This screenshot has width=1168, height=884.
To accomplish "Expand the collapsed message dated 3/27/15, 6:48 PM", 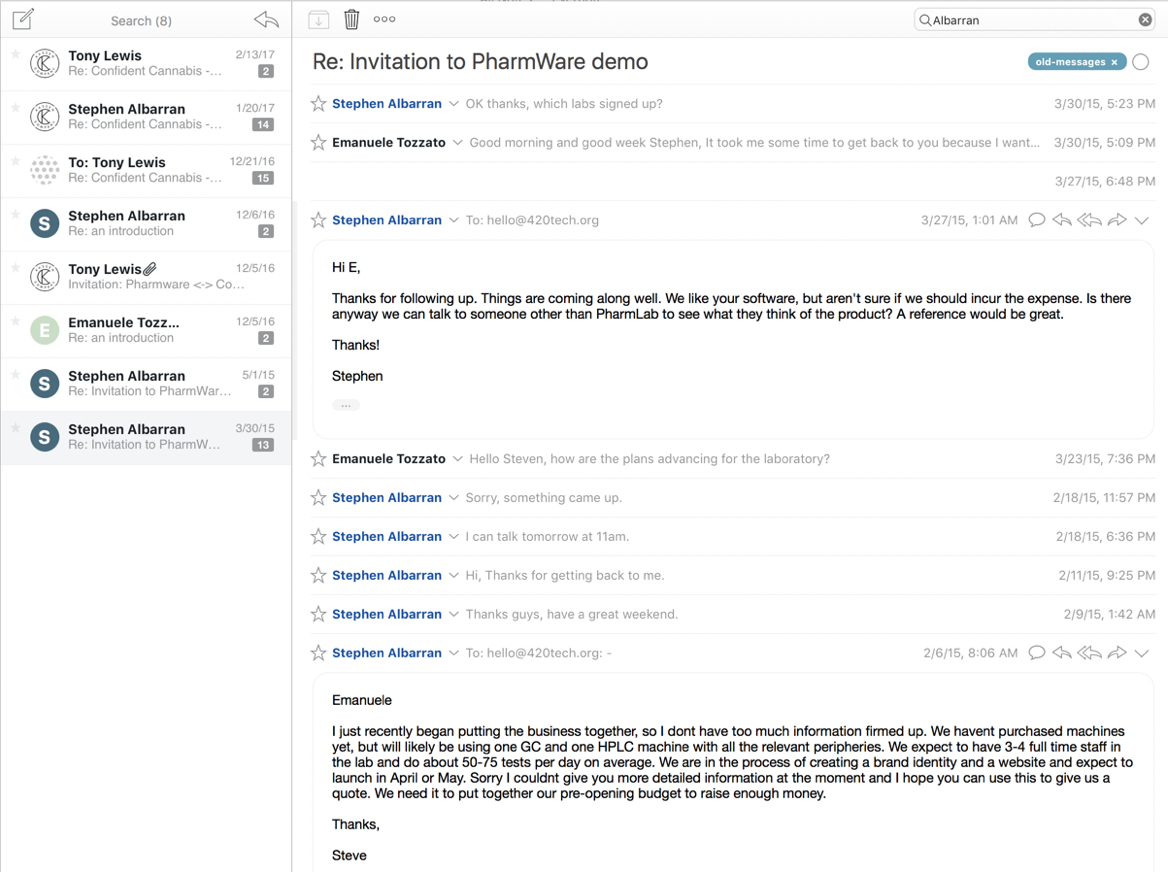I will [733, 181].
